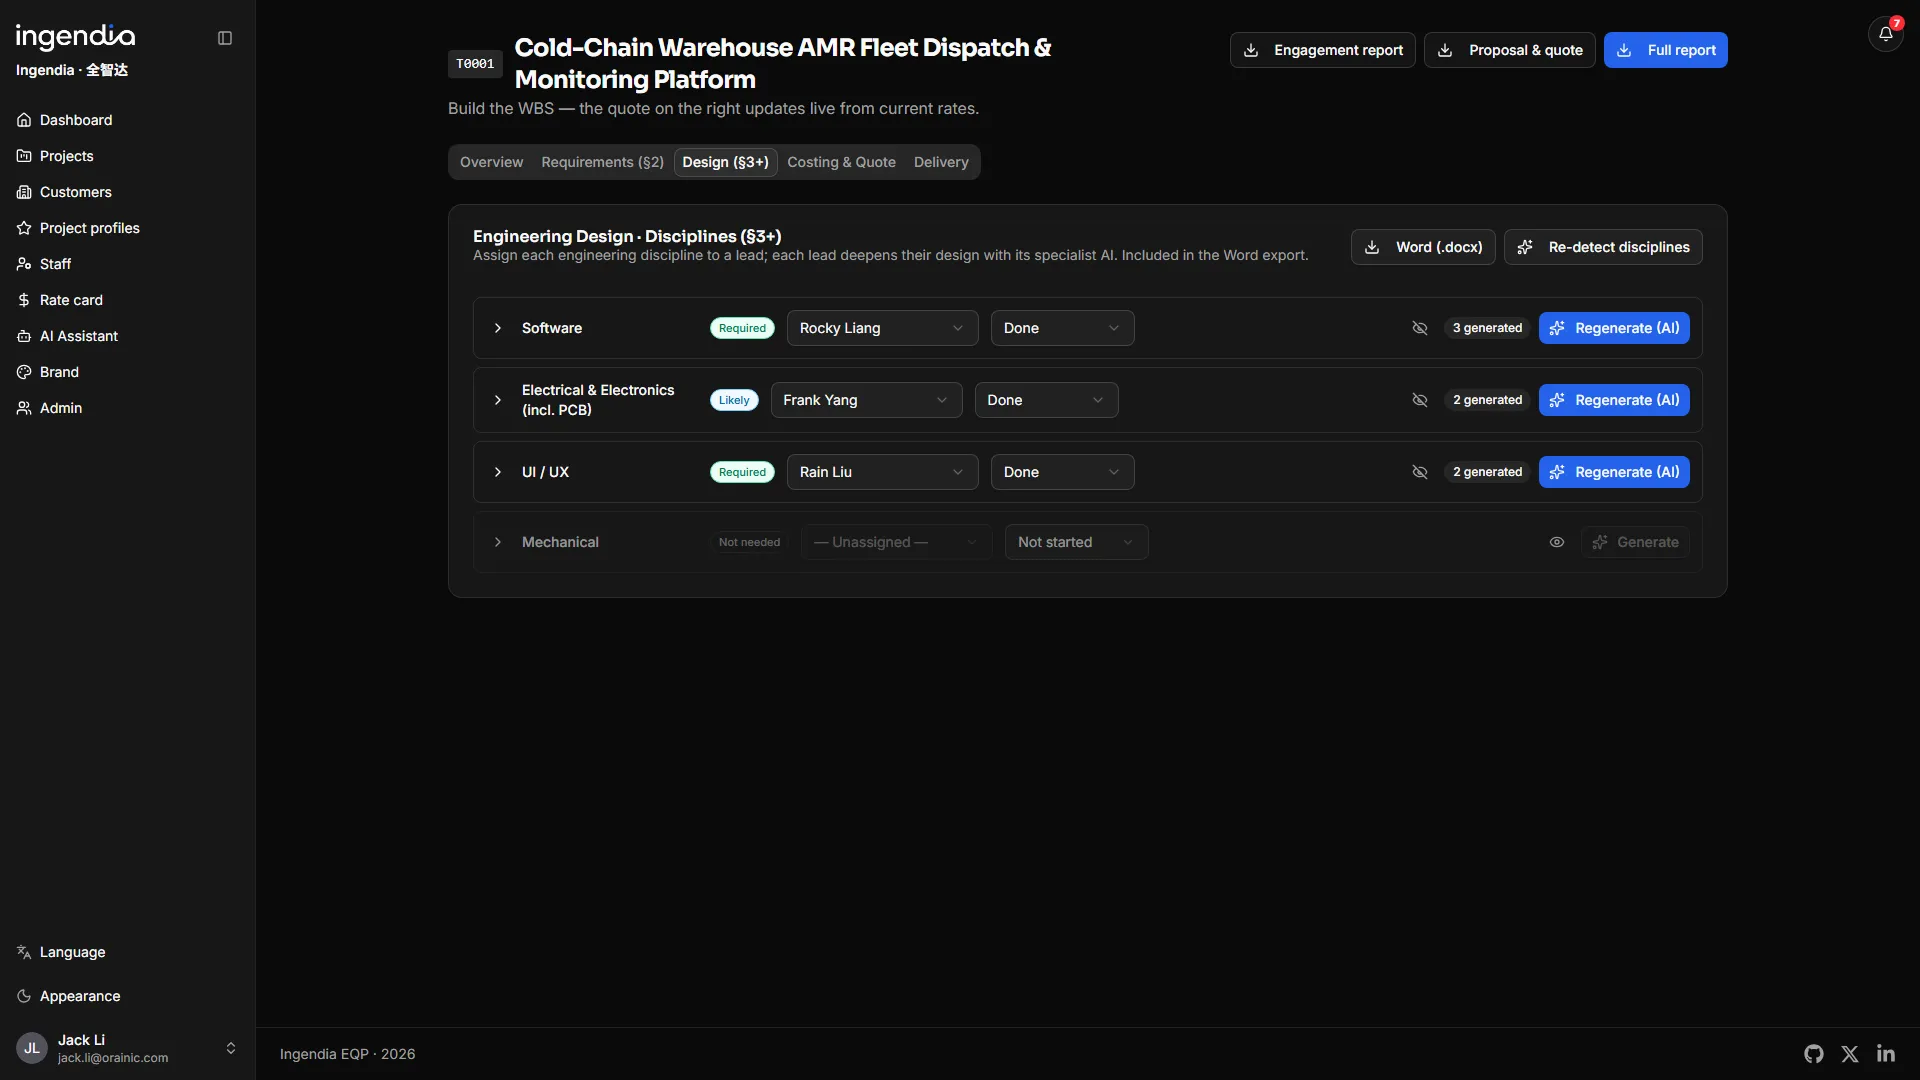Screen dimensions: 1920x1080
Task: Open the notifications bell
Action: pos(1885,34)
